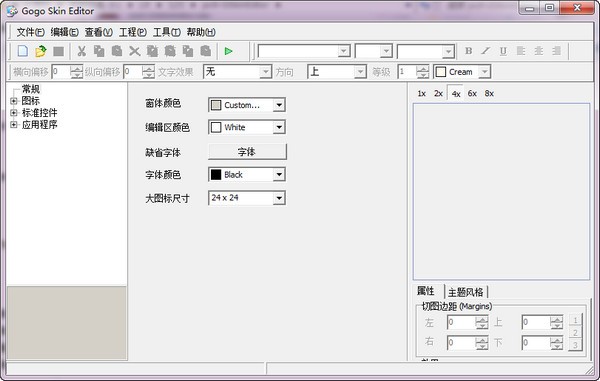The height and width of the screenshot is (381, 600).
Task: Open the 文件(F) menu
Action: click(x=30, y=32)
